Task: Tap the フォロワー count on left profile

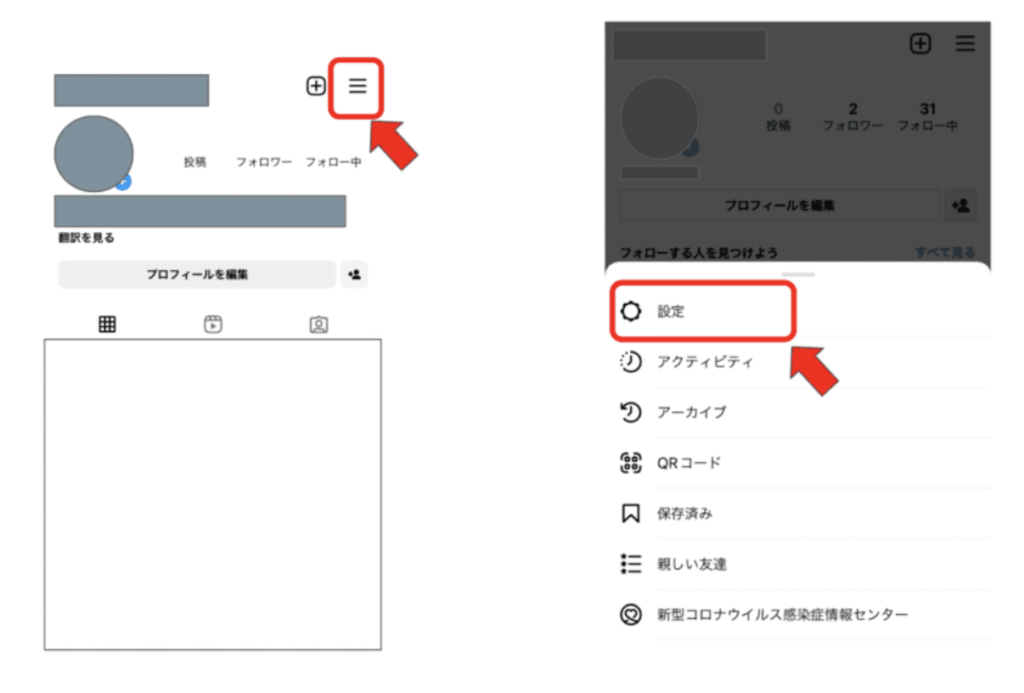Action: tap(263, 162)
